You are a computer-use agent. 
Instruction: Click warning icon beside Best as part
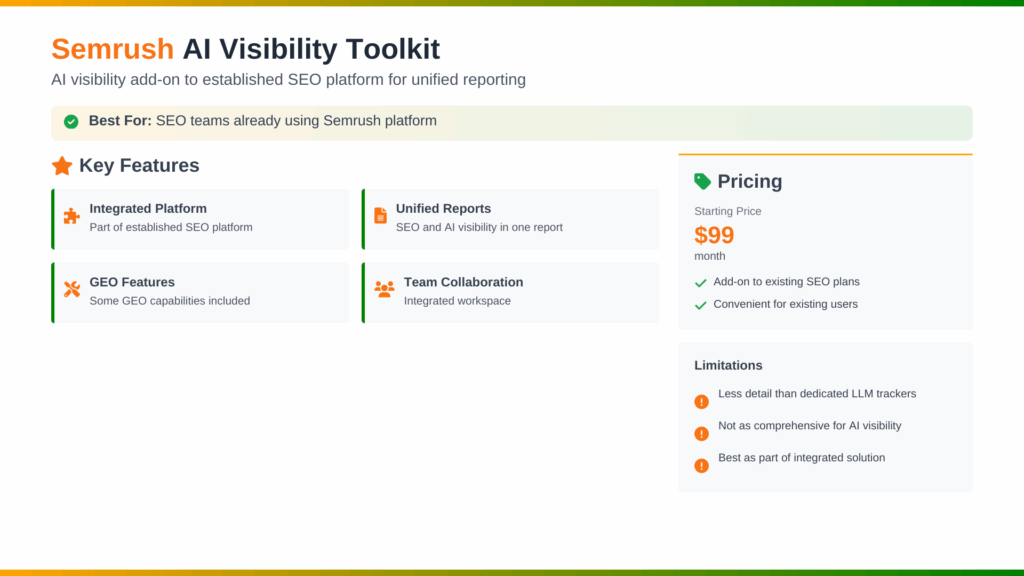point(701,465)
